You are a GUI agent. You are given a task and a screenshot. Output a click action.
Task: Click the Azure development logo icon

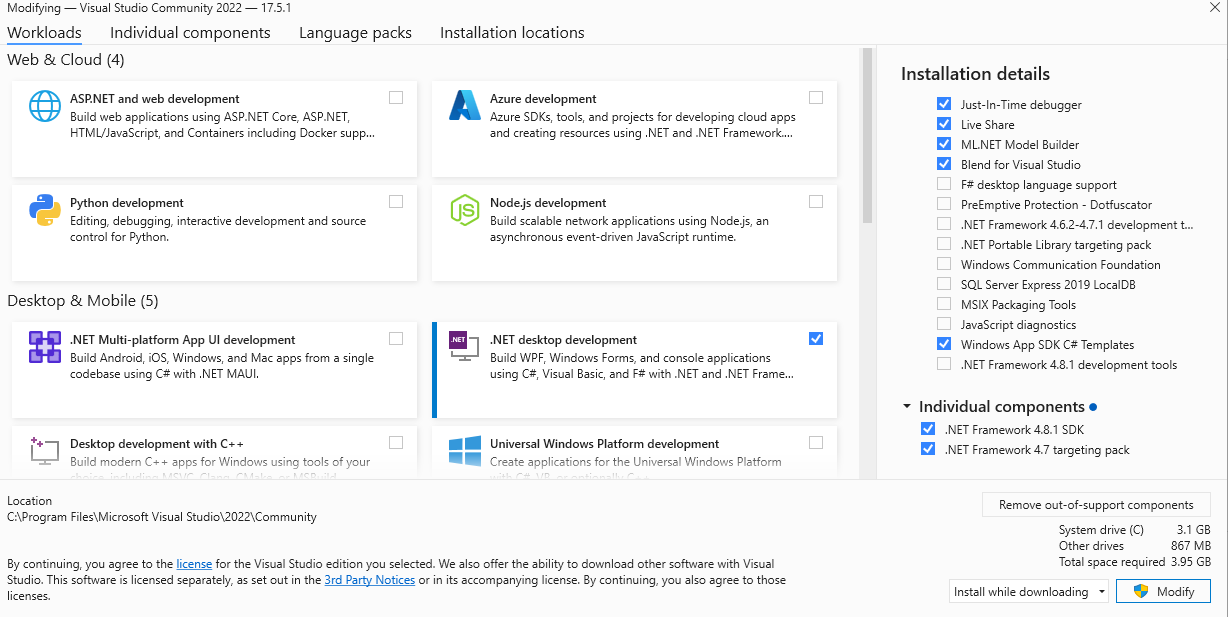coord(465,106)
